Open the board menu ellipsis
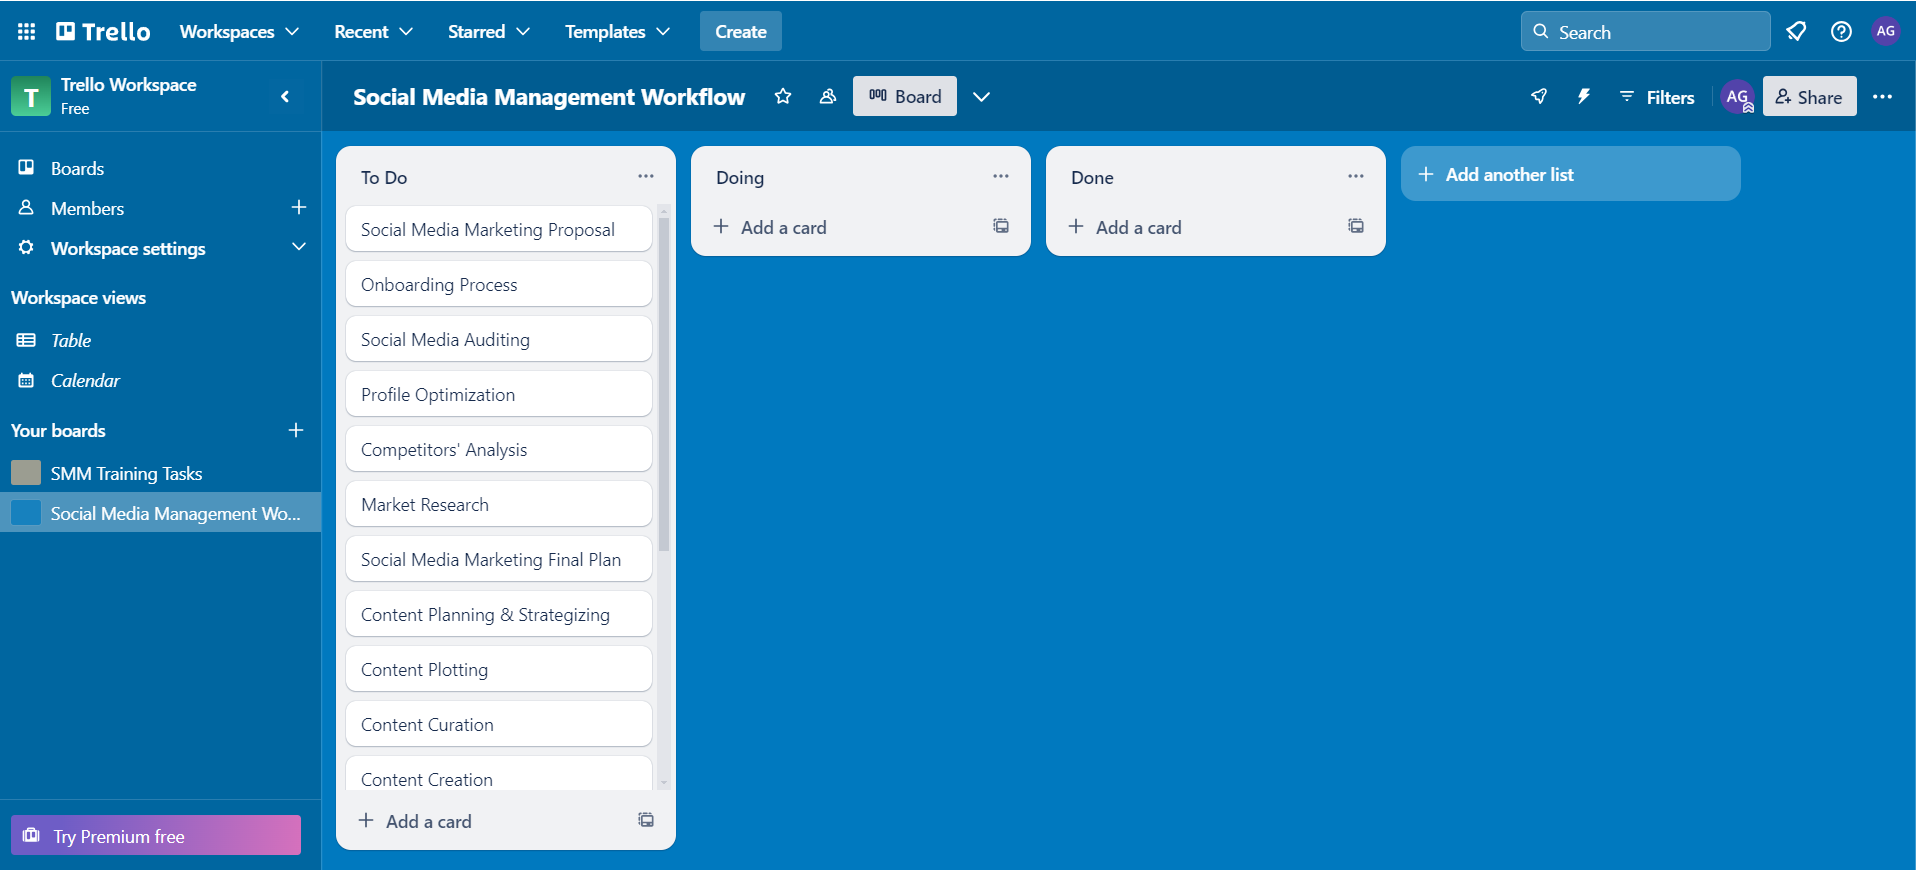 pos(1882,97)
